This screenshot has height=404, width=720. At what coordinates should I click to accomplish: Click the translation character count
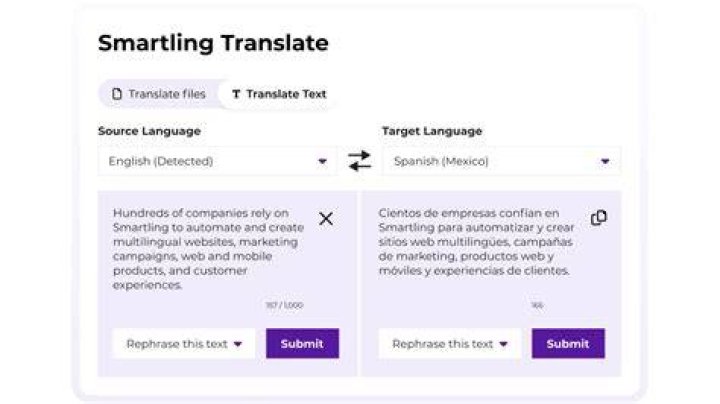537,305
